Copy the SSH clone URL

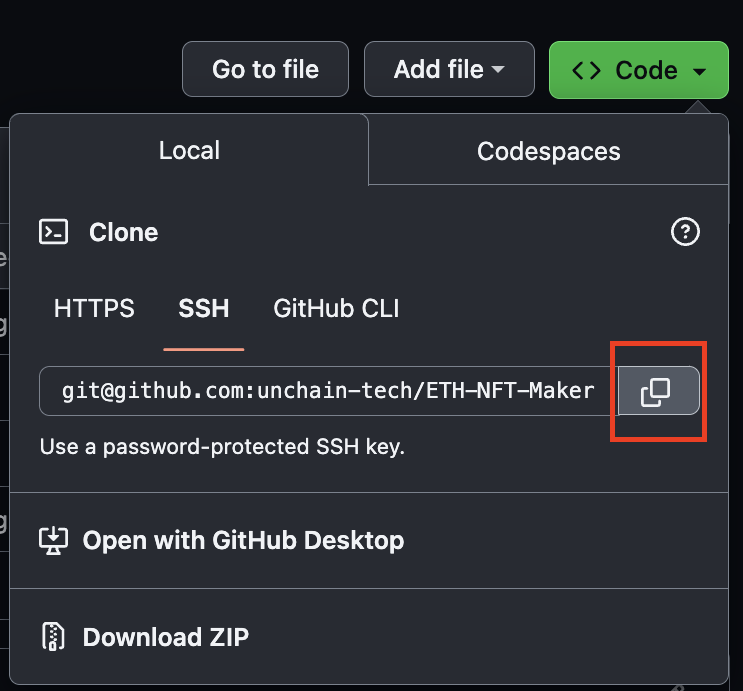click(x=659, y=391)
